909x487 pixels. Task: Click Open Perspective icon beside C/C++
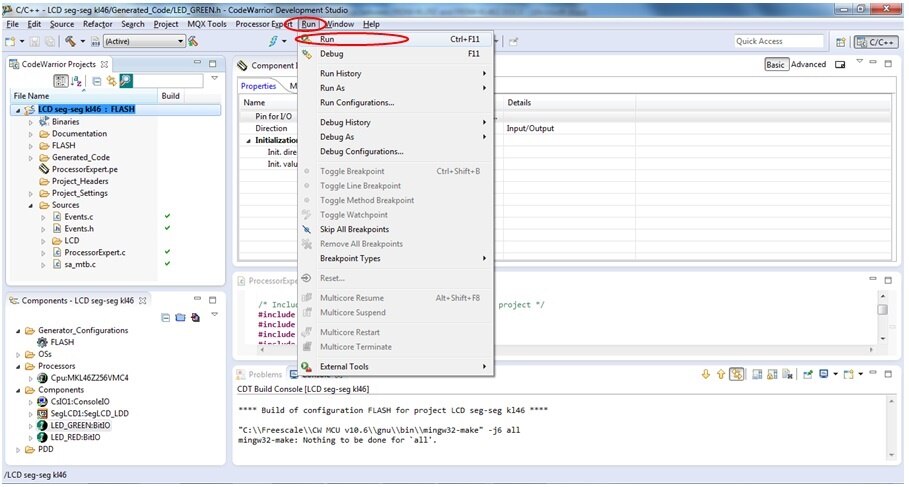coord(841,41)
